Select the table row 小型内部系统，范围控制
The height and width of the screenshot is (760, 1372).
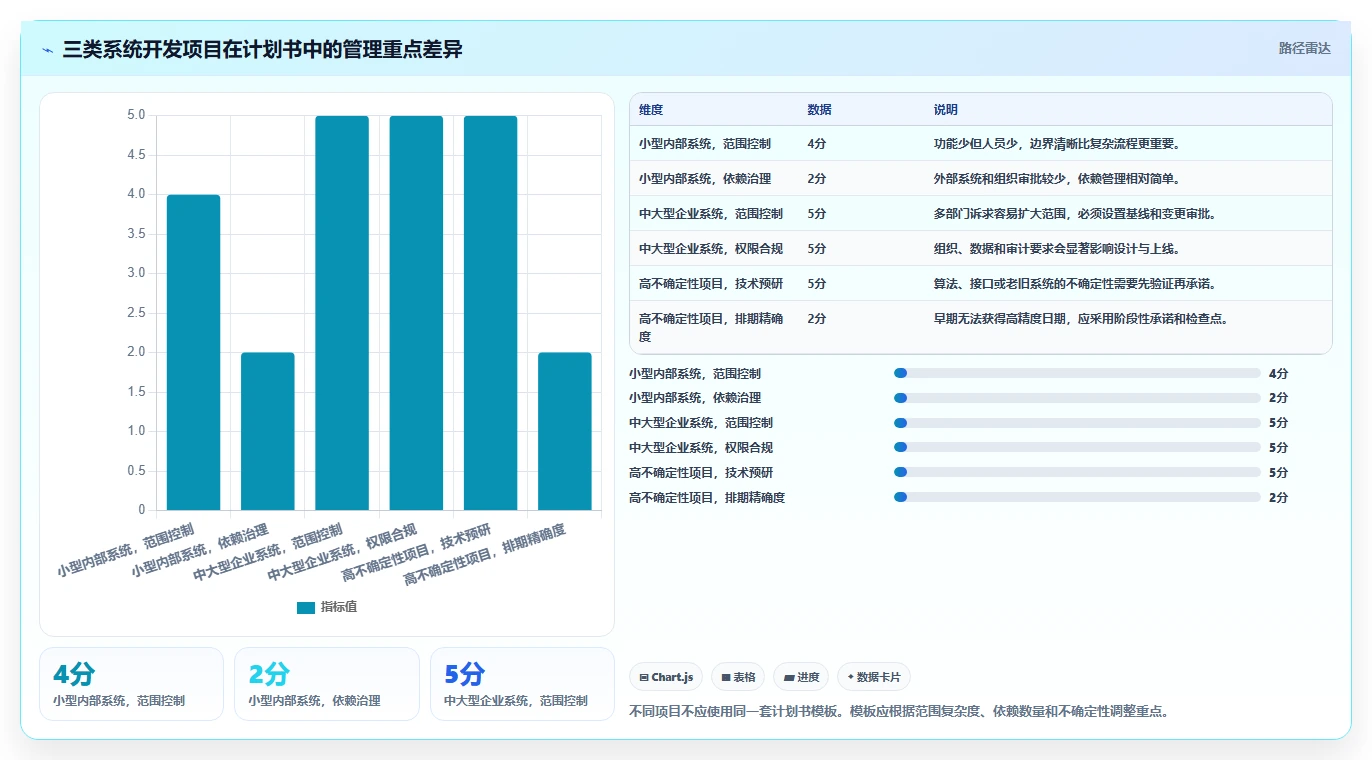(x=981, y=143)
